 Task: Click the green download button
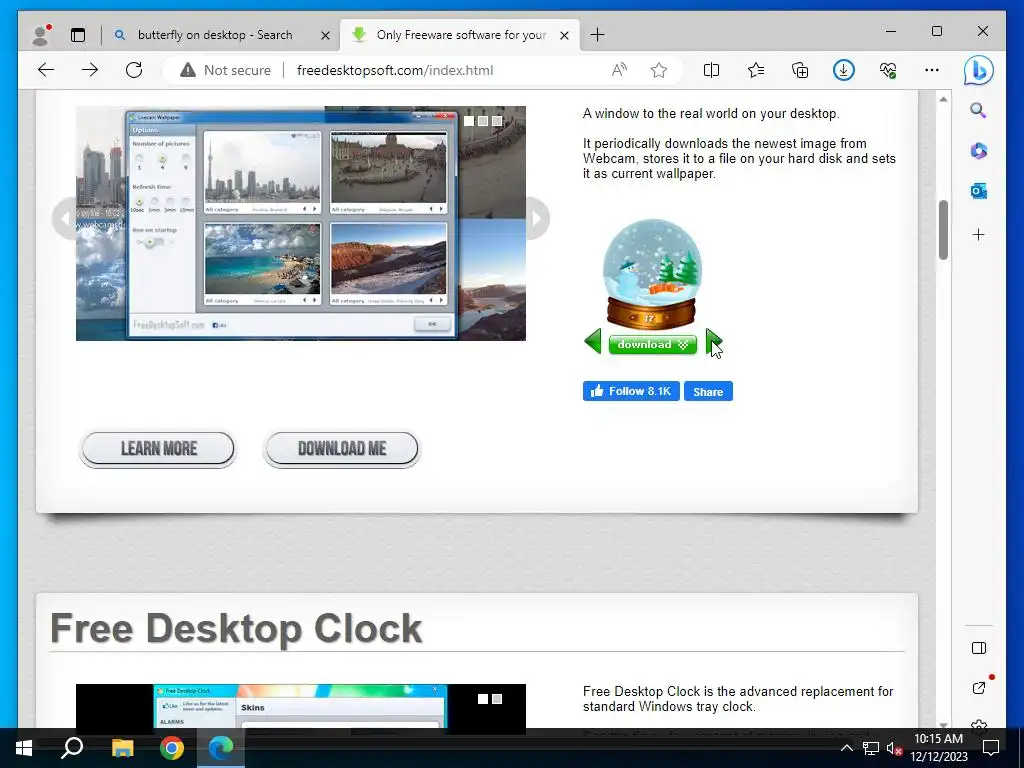pos(652,344)
